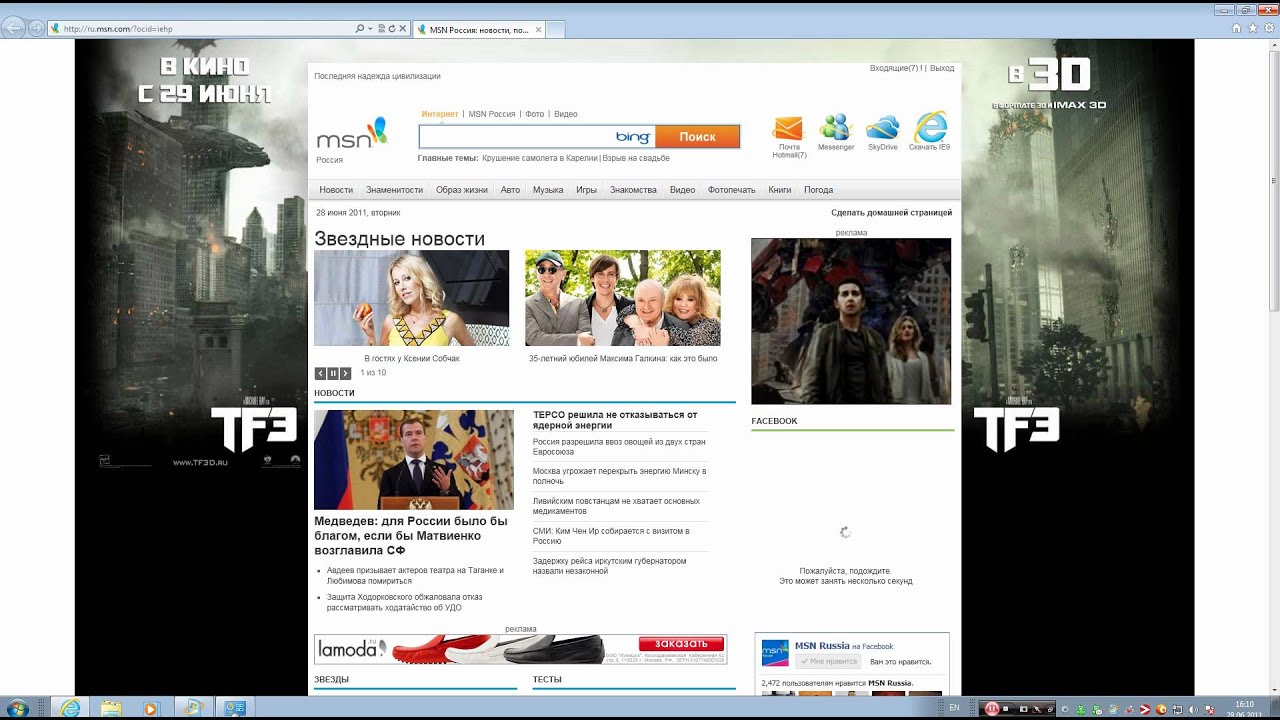Go forward with browser Forward arrow
1280x720 pixels.
click(x=36, y=28)
